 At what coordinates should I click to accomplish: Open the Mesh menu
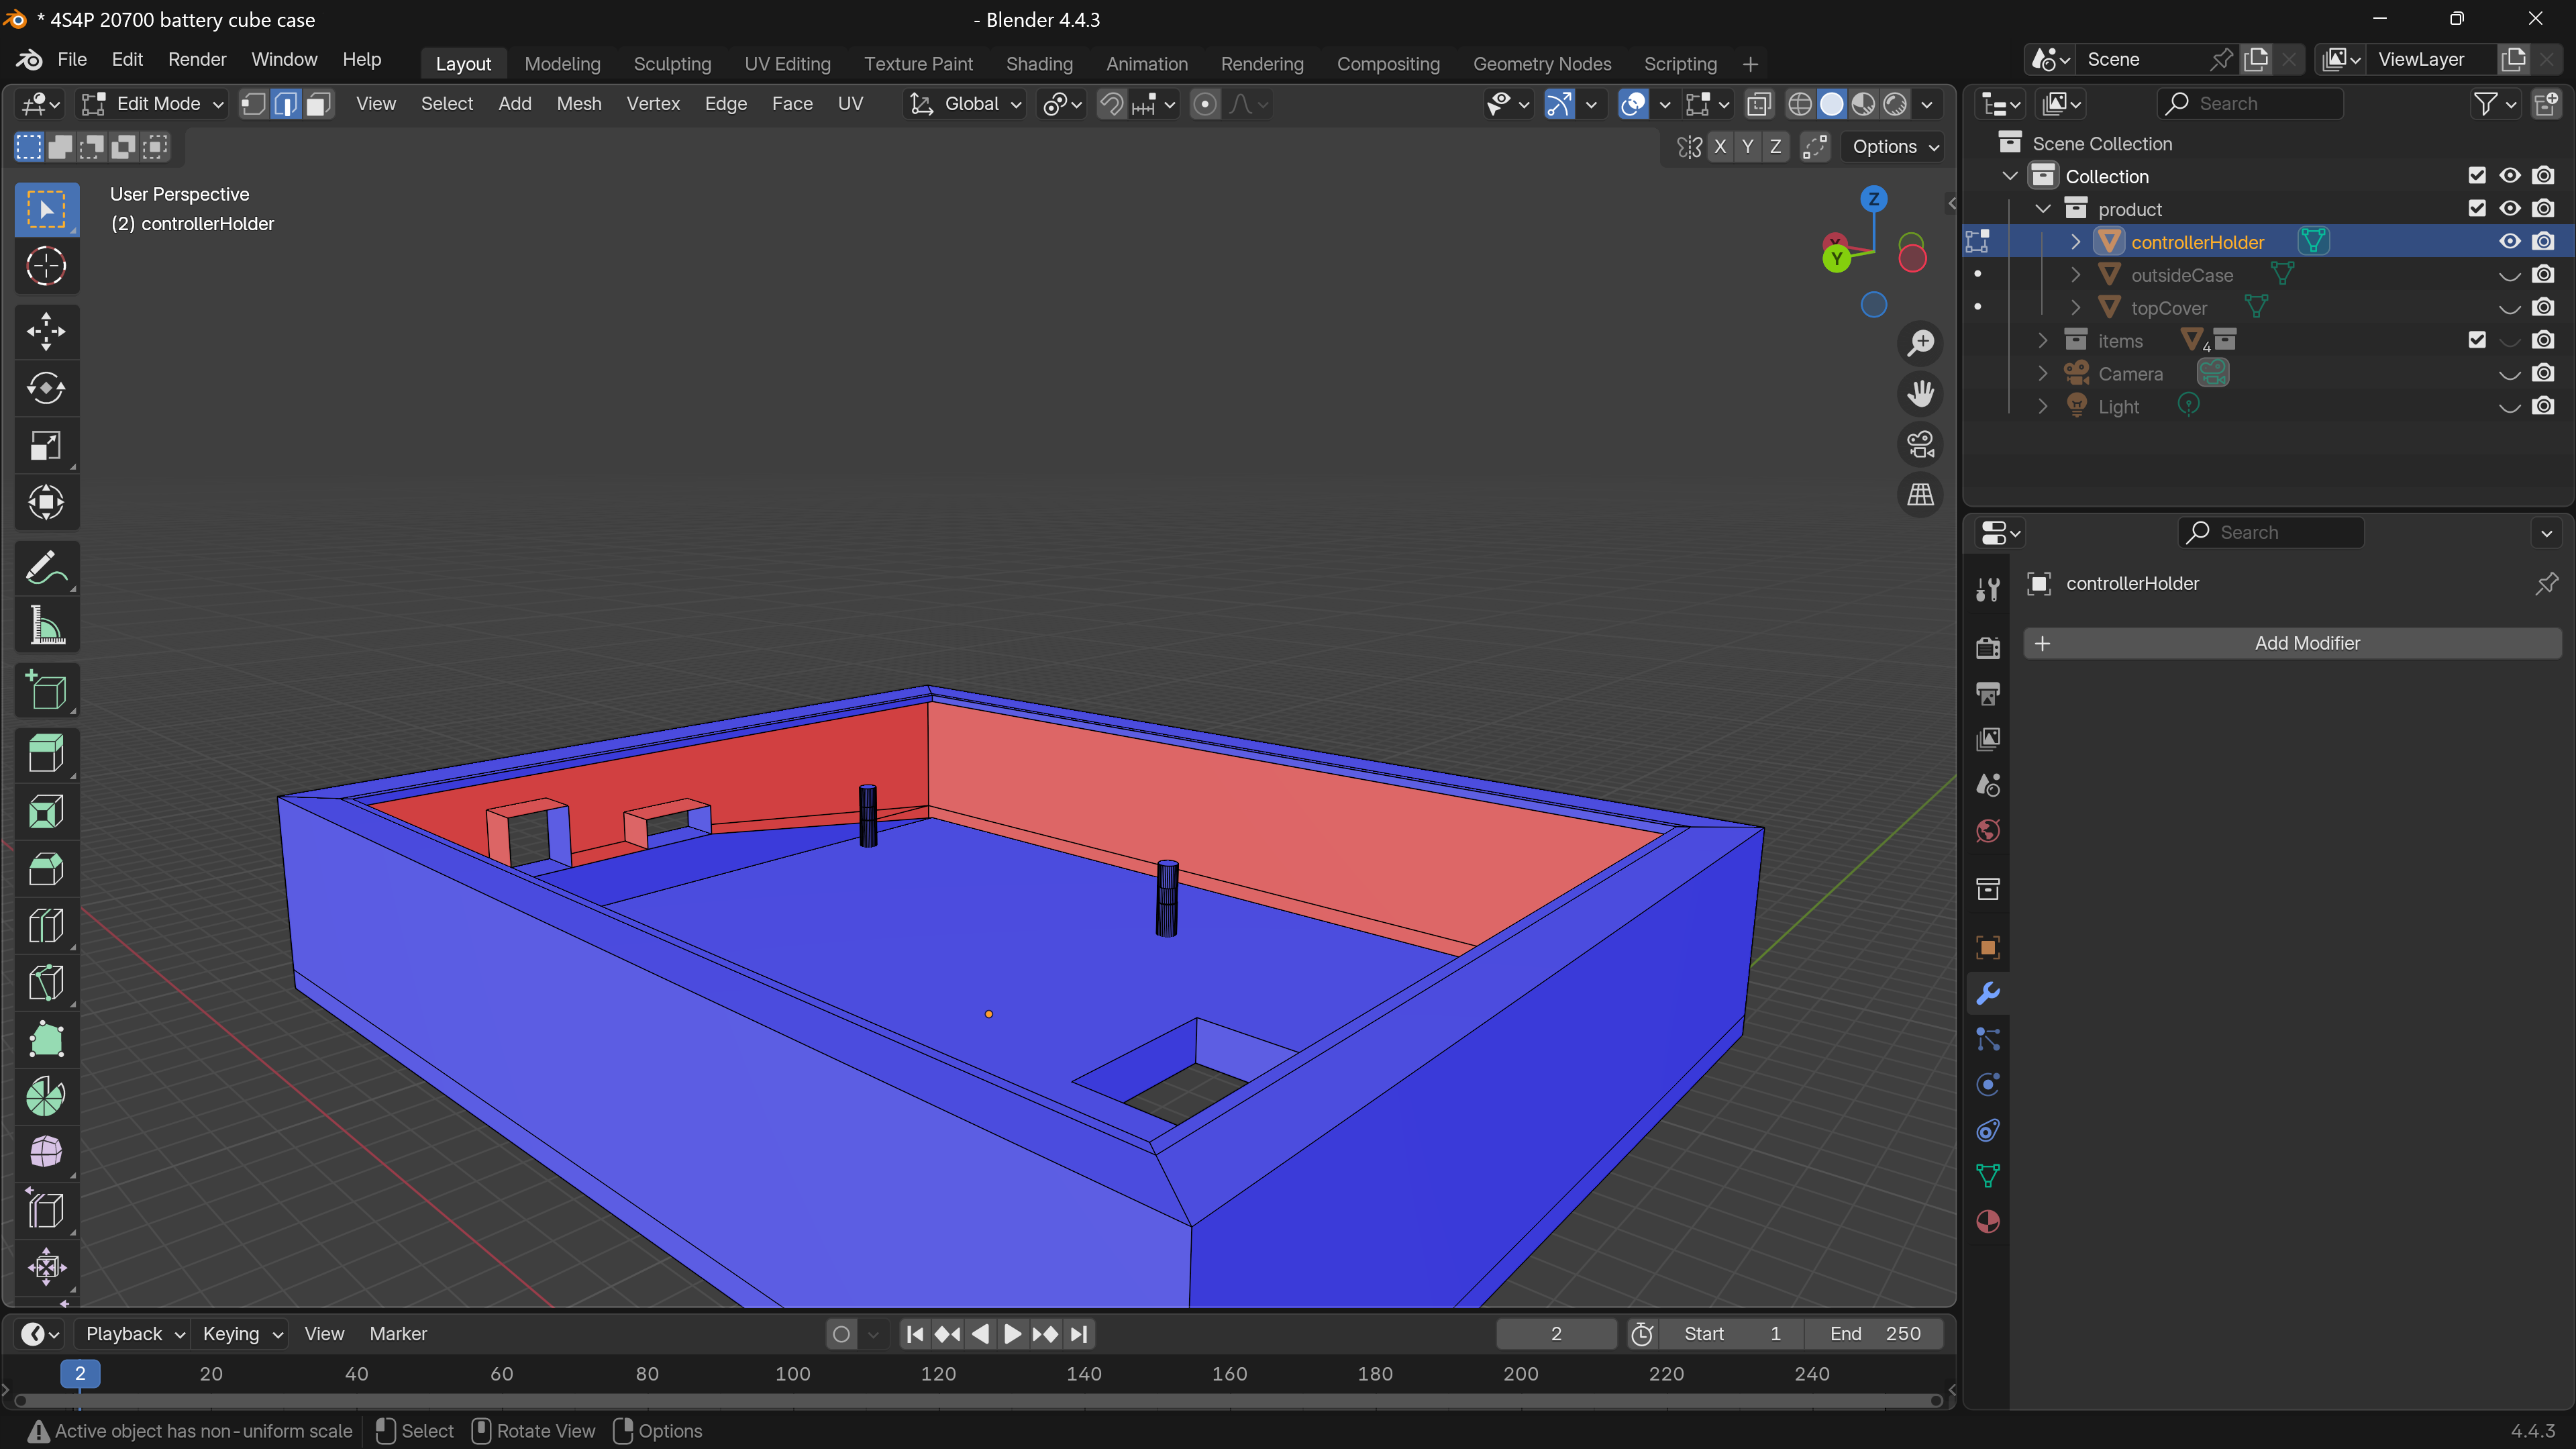click(x=579, y=104)
